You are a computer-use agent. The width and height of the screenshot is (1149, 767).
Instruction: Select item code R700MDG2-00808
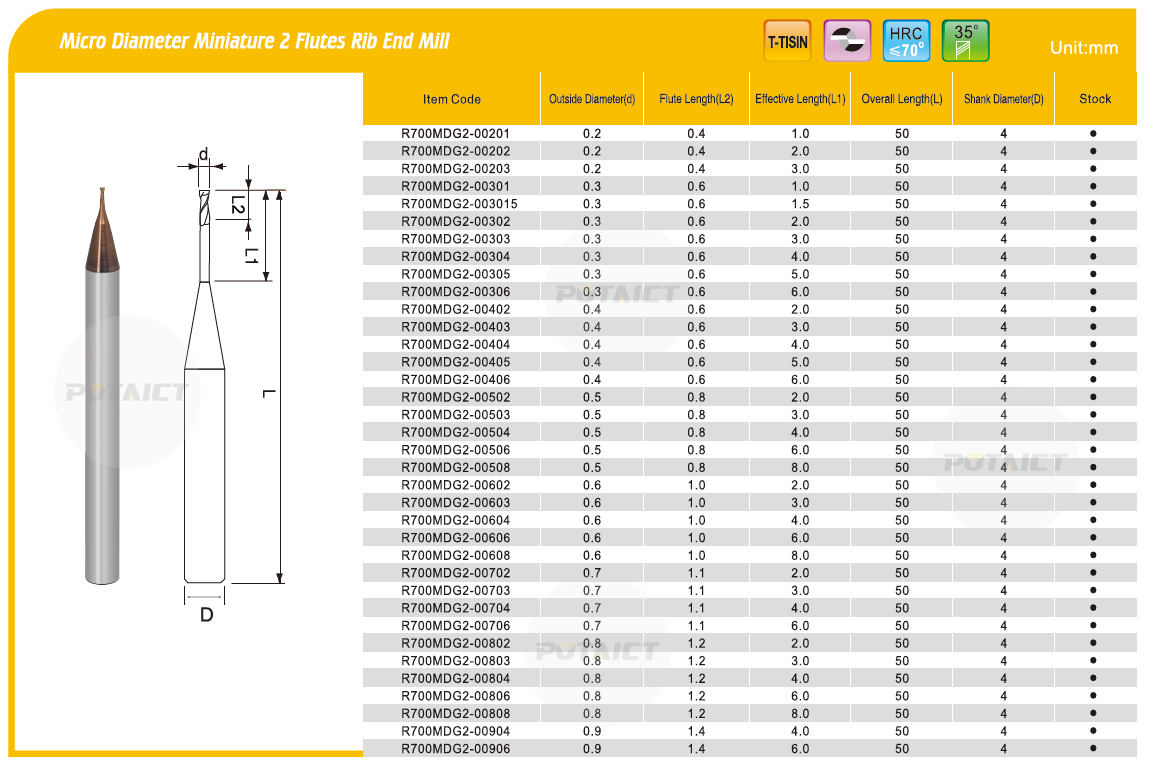click(455, 714)
